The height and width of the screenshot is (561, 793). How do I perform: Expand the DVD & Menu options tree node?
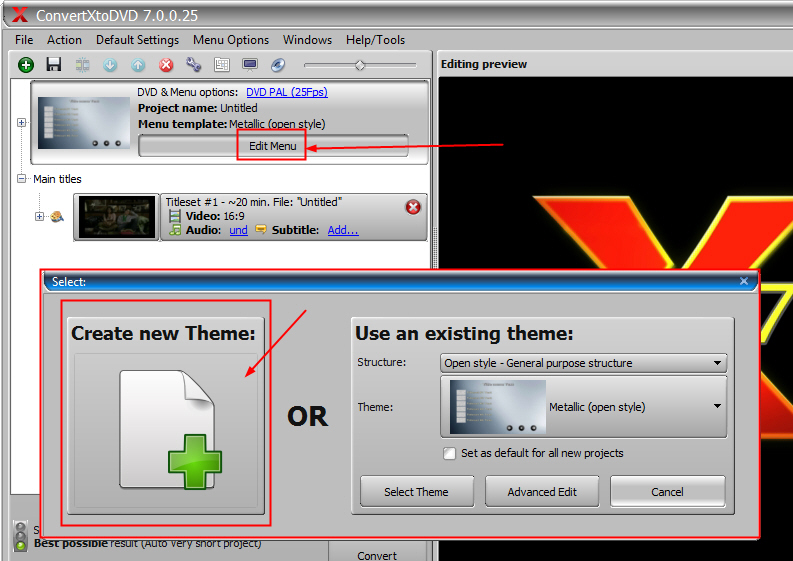click(x=21, y=122)
